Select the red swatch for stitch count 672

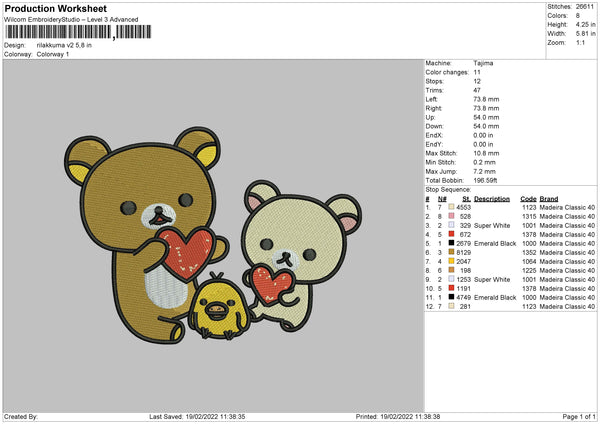coord(451,234)
